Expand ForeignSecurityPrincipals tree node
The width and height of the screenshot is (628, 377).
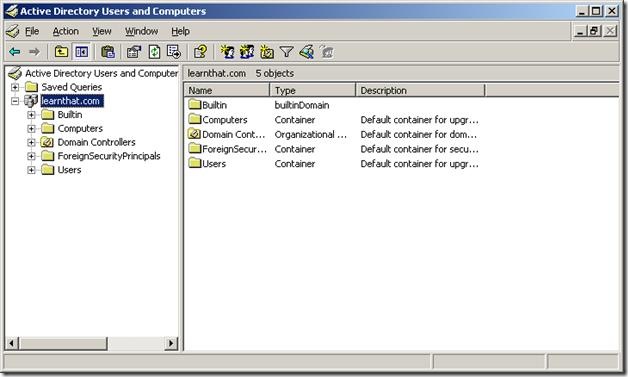point(31,156)
